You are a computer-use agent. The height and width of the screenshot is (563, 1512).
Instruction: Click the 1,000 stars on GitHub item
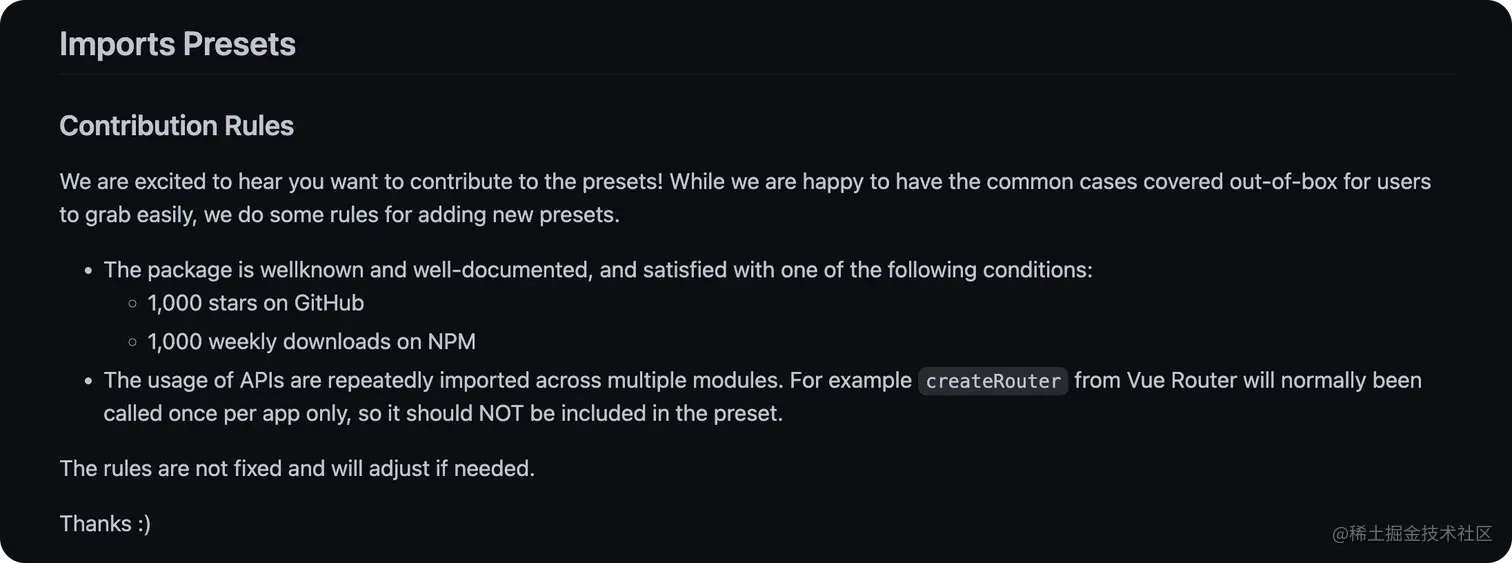pos(256,303)
